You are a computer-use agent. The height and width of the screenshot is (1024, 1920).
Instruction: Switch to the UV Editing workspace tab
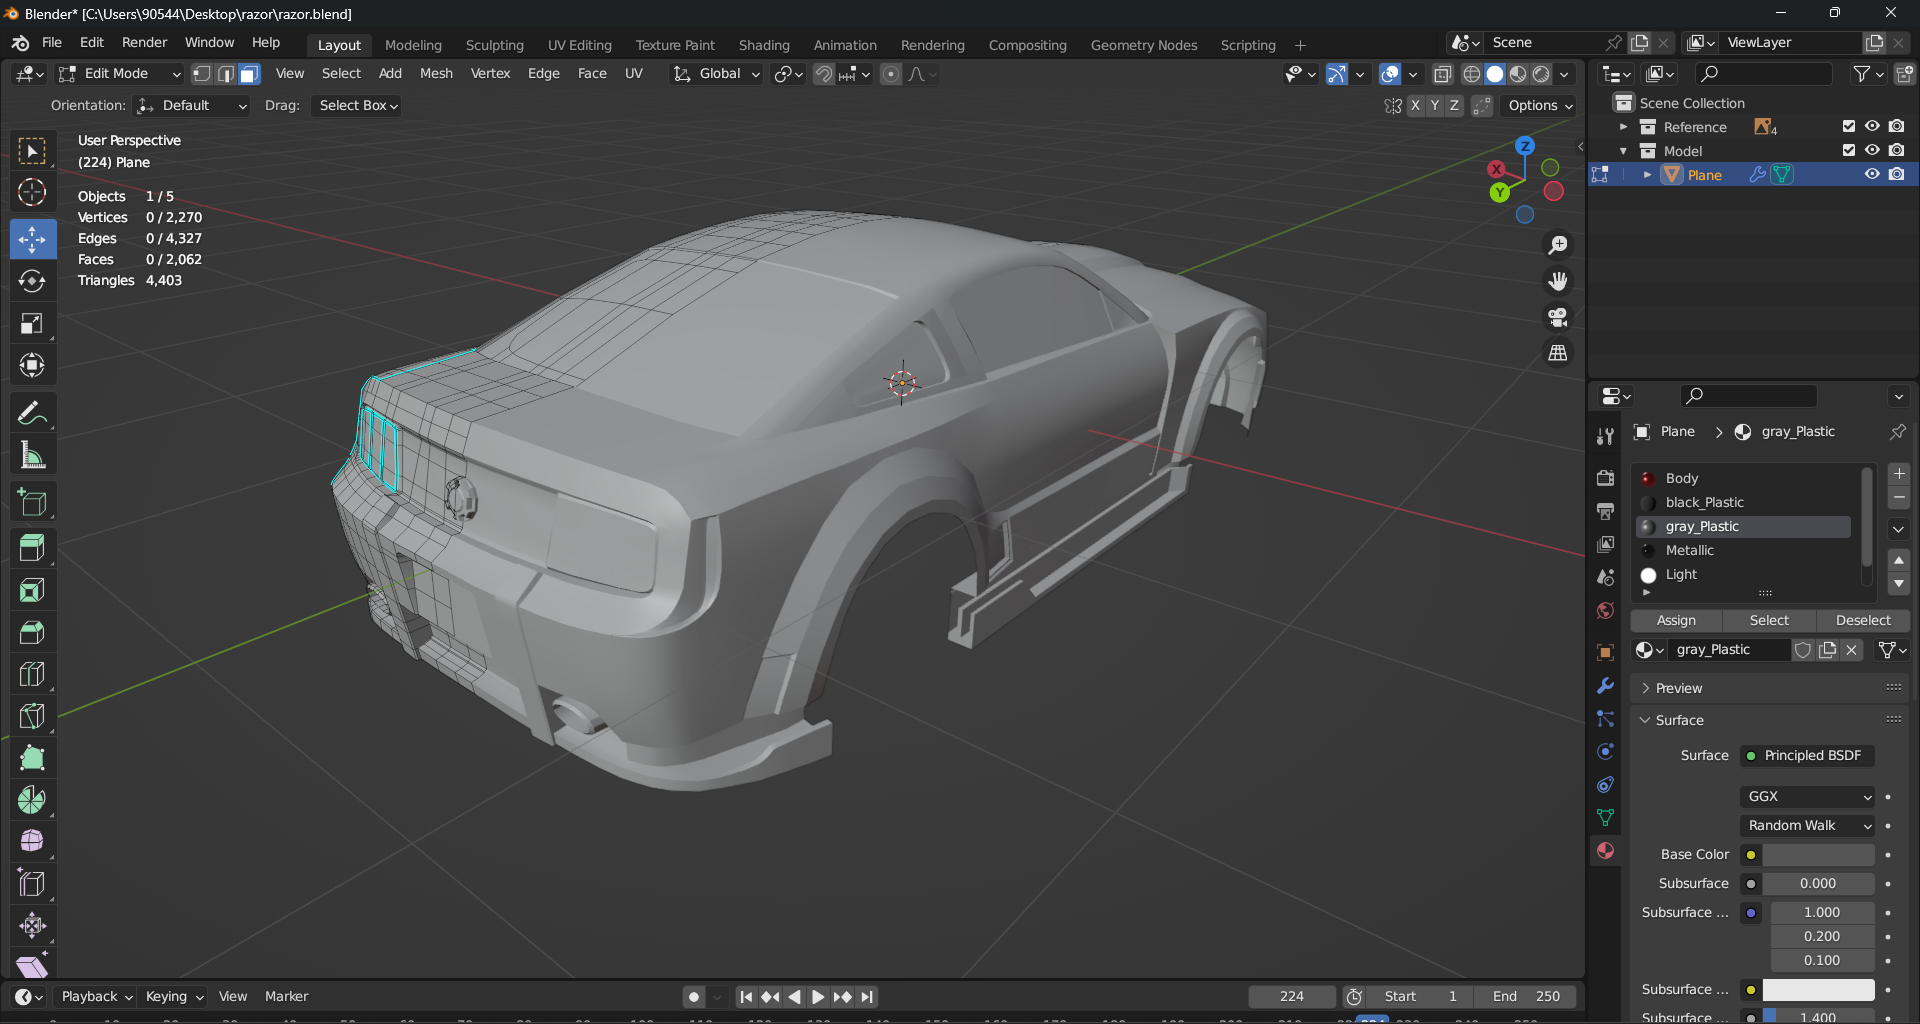[579, 45]
